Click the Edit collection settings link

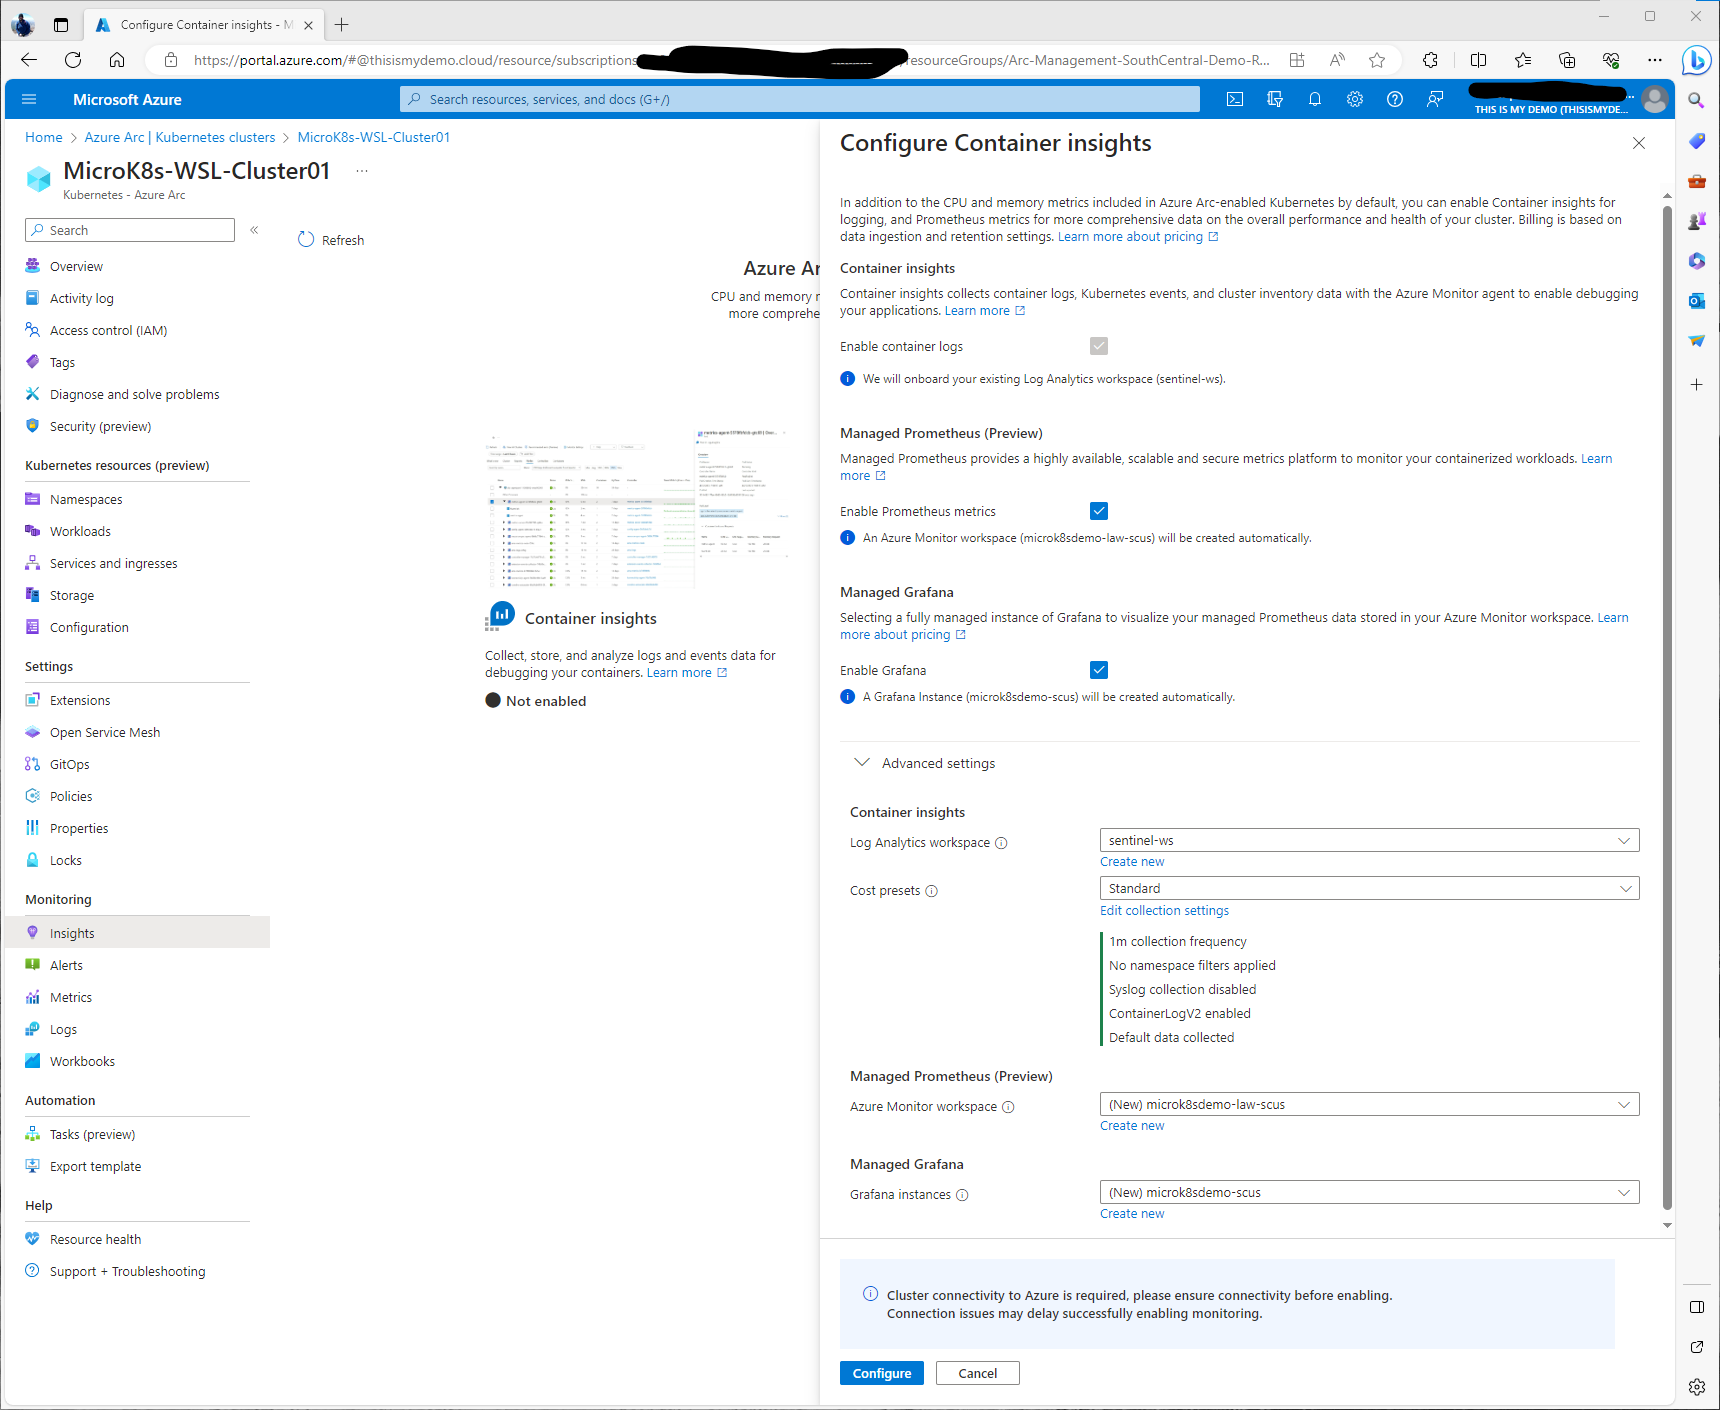click(1164, 911)
